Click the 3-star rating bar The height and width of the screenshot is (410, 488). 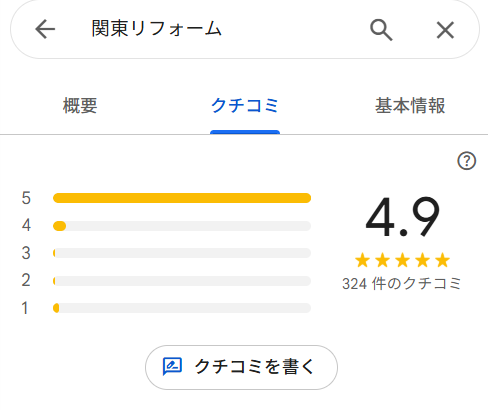click(x=182, y=253)
